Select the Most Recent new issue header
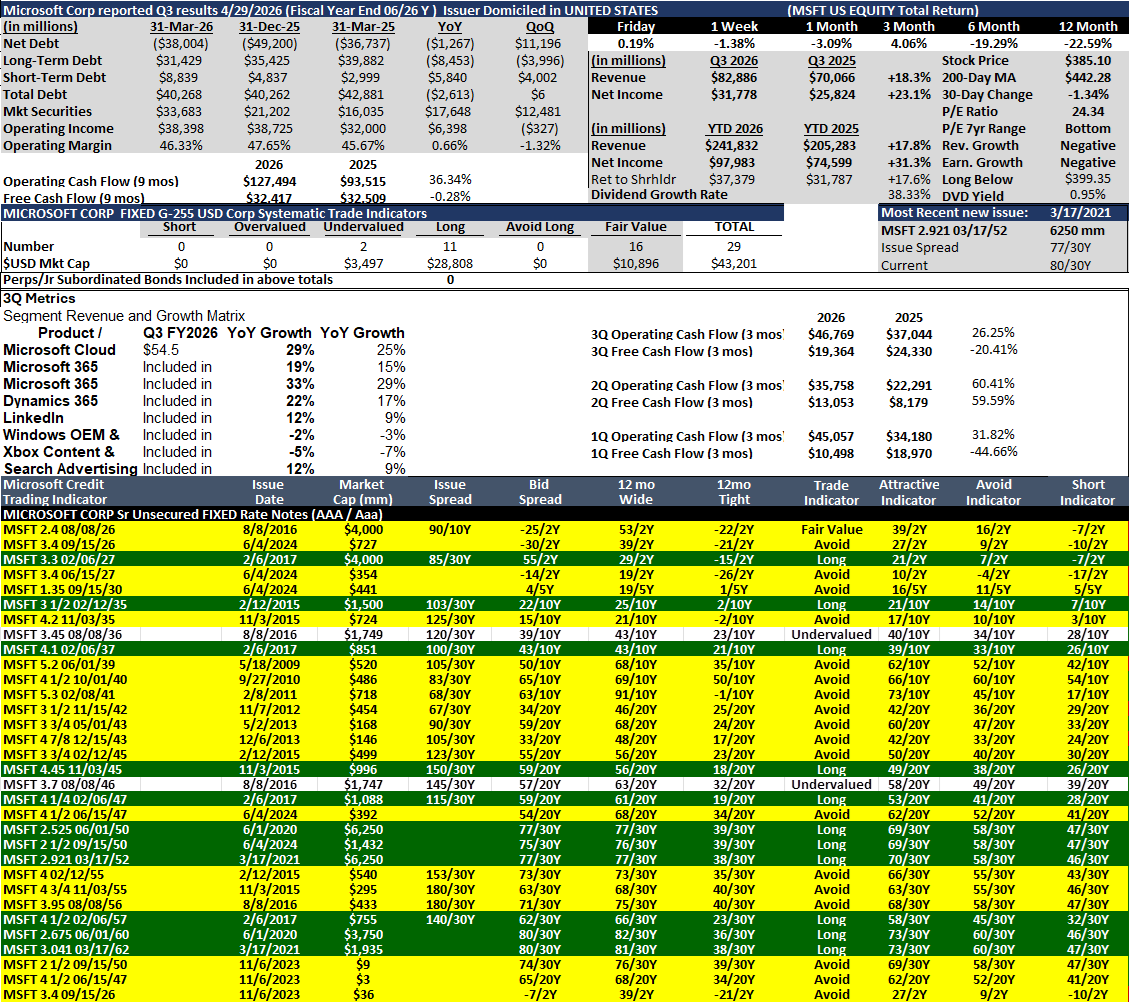 [x=953, y=212]
